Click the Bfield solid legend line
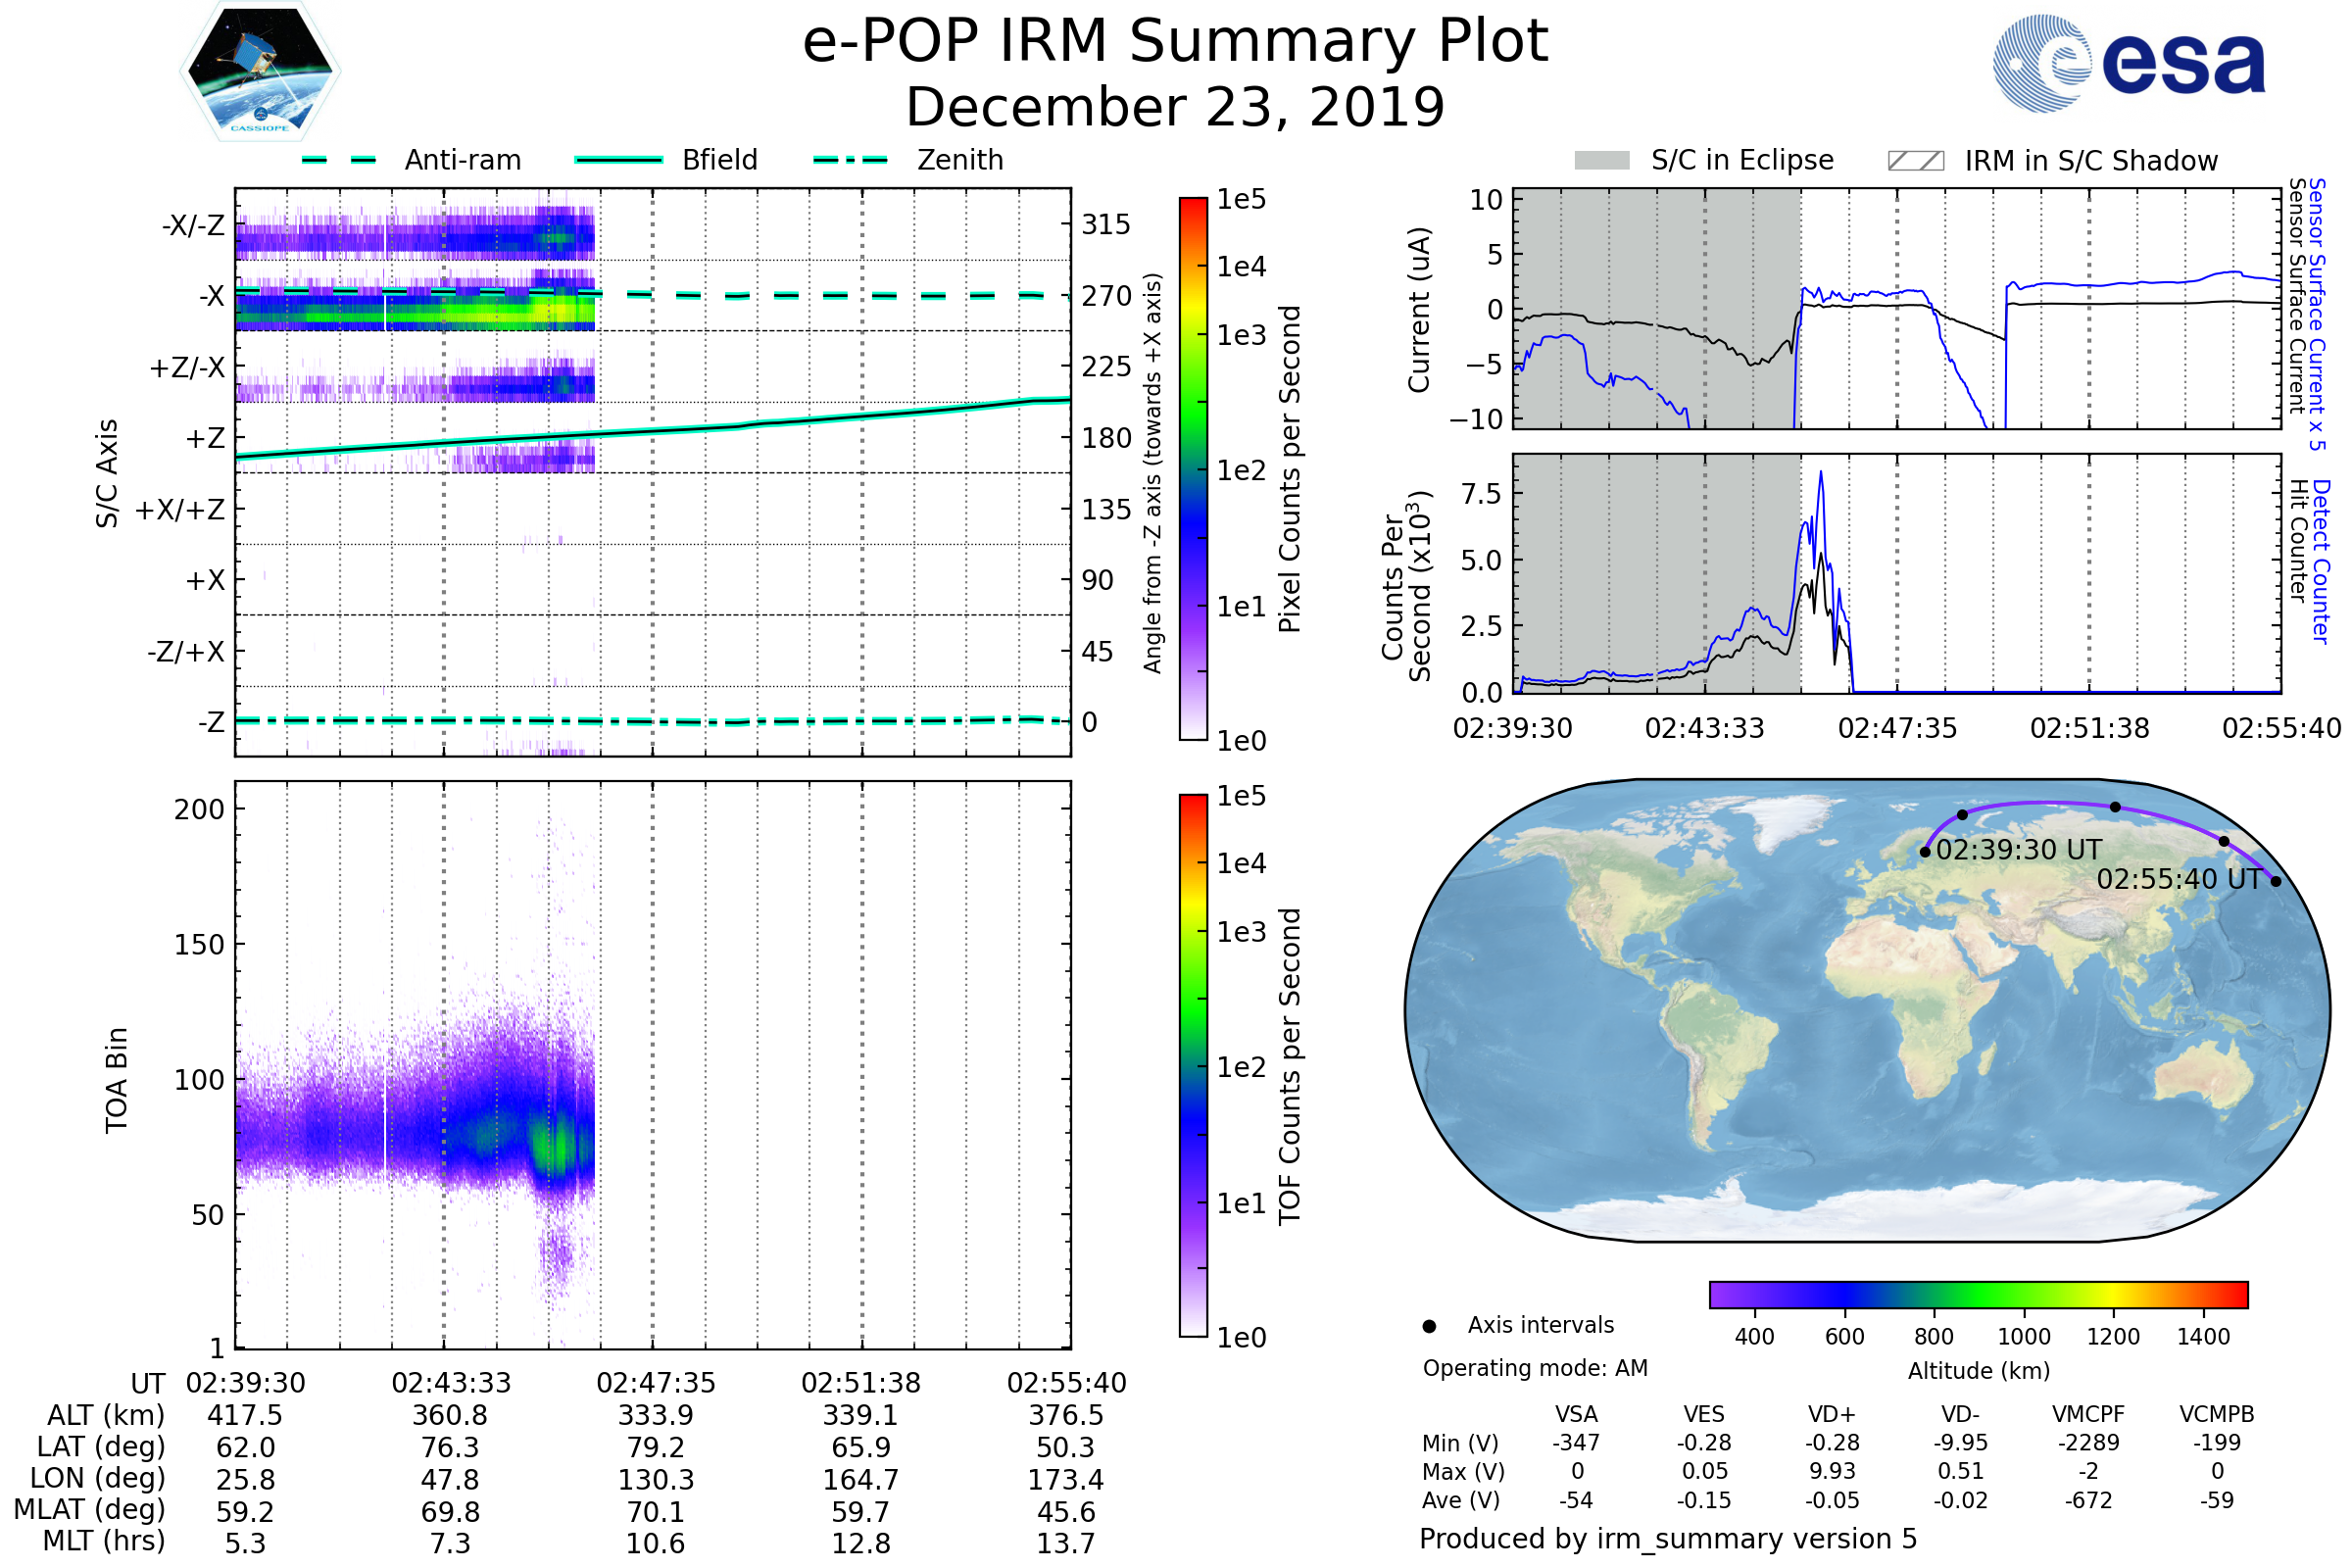This screenshot has width=2352, height=1568. [x=619, y=160]
